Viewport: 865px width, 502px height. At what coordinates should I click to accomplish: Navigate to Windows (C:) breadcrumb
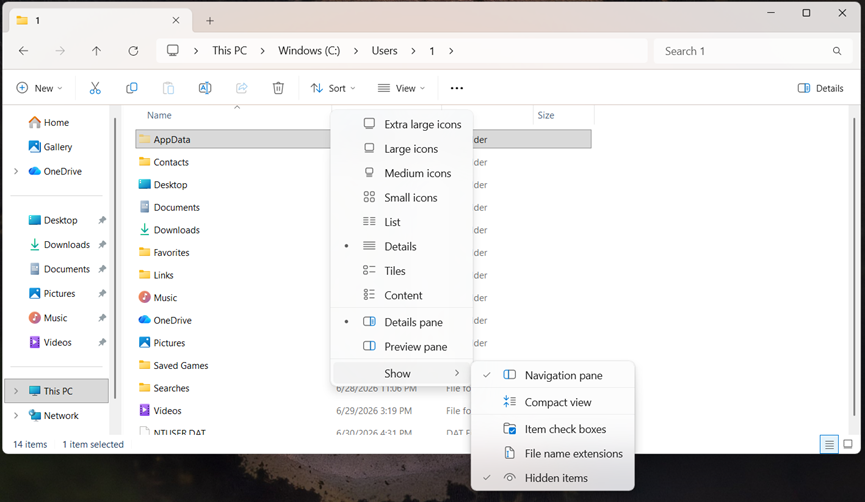309,51
